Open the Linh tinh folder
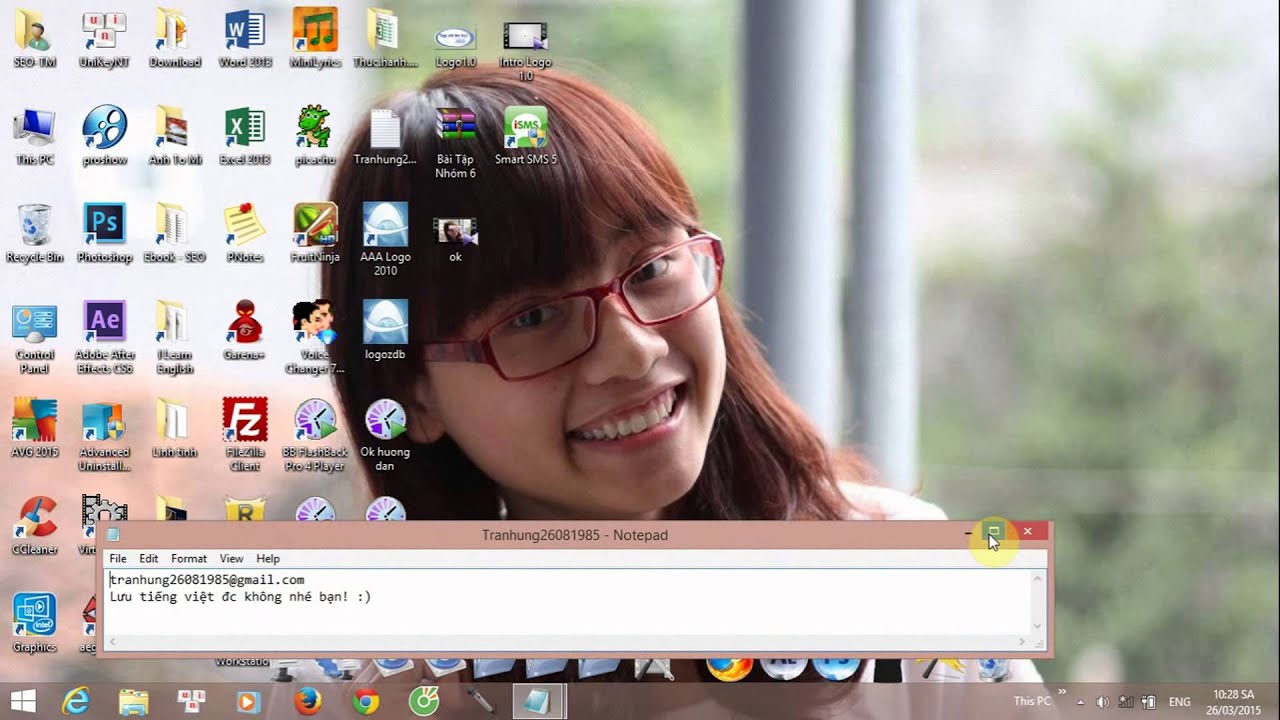1280x720 pixels. point(175,428)
